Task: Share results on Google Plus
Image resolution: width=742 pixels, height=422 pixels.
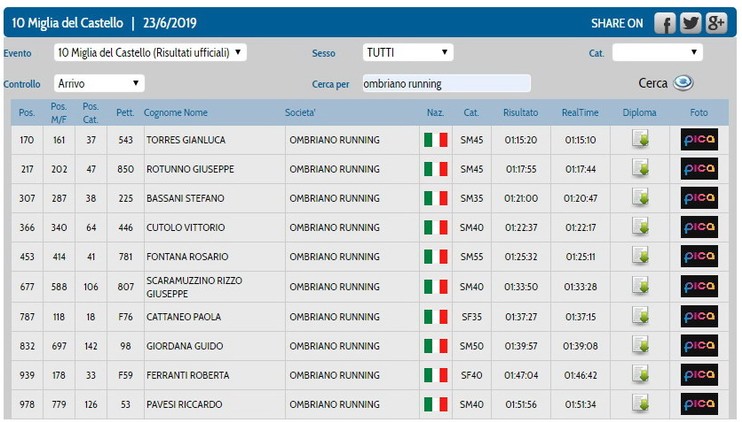Action: pyautogui.click(x=716, y=23)
